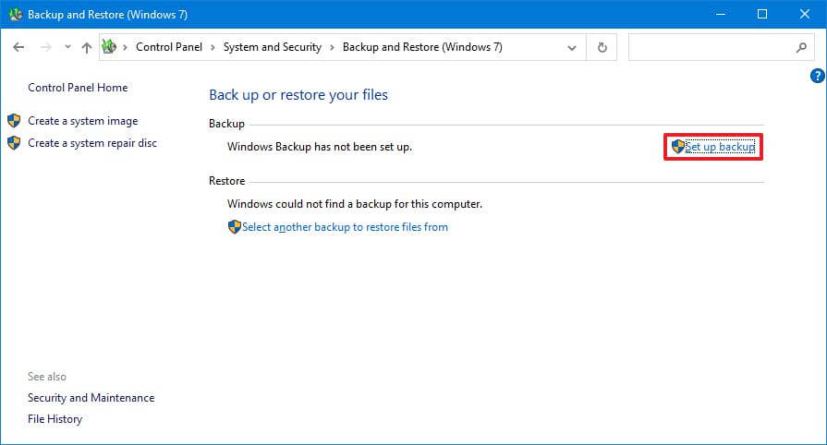
Task: Click the Back navigation arrow
Action: pyautogui.click(x=18, y=47)
